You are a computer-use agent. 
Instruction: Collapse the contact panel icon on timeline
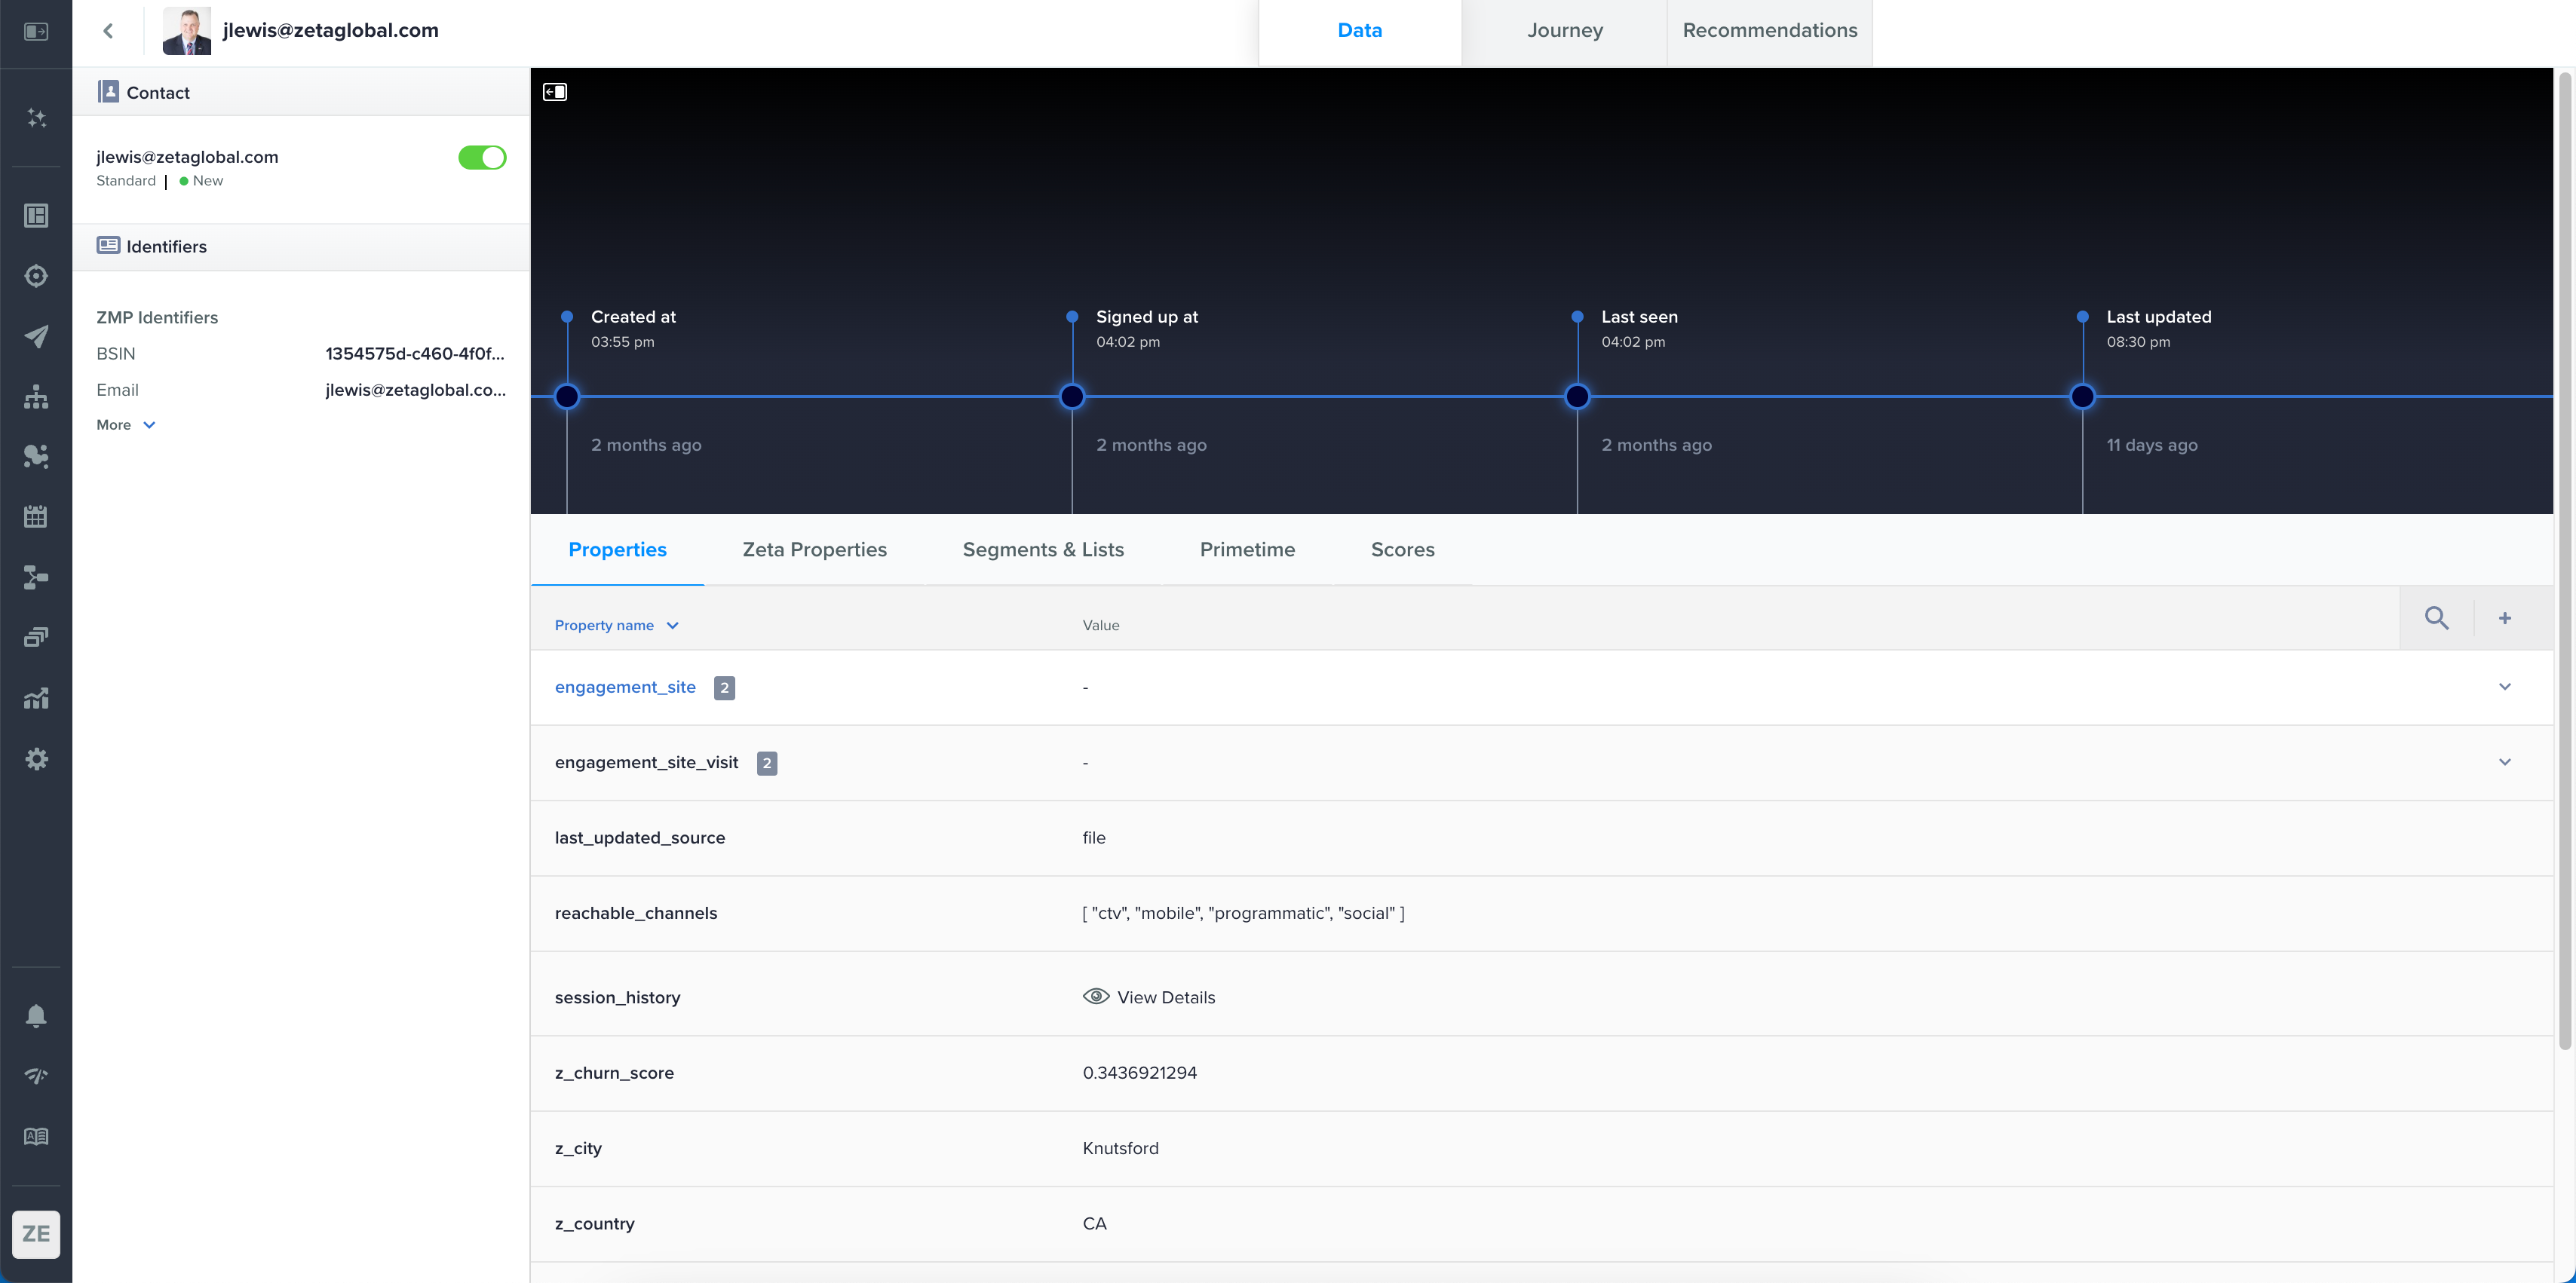tap(555, 92)
